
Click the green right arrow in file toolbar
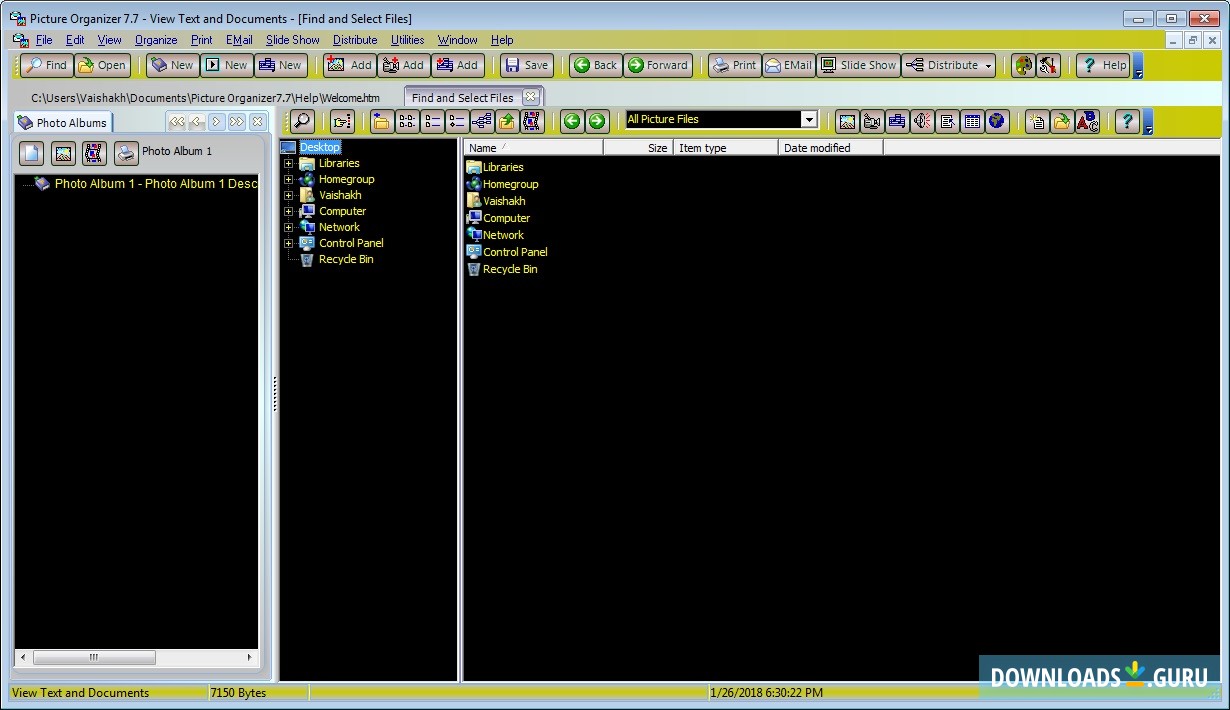[597, 121]
